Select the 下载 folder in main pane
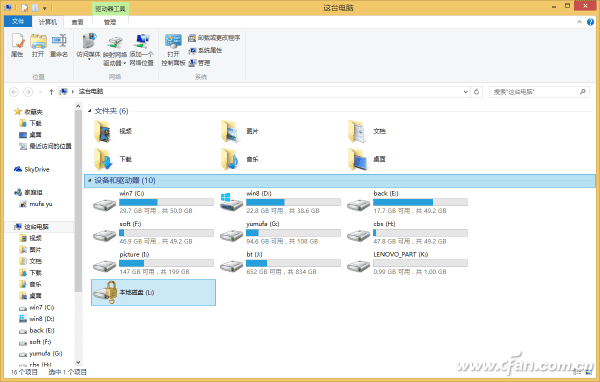The image size is (600, 382). pos(113,159)
